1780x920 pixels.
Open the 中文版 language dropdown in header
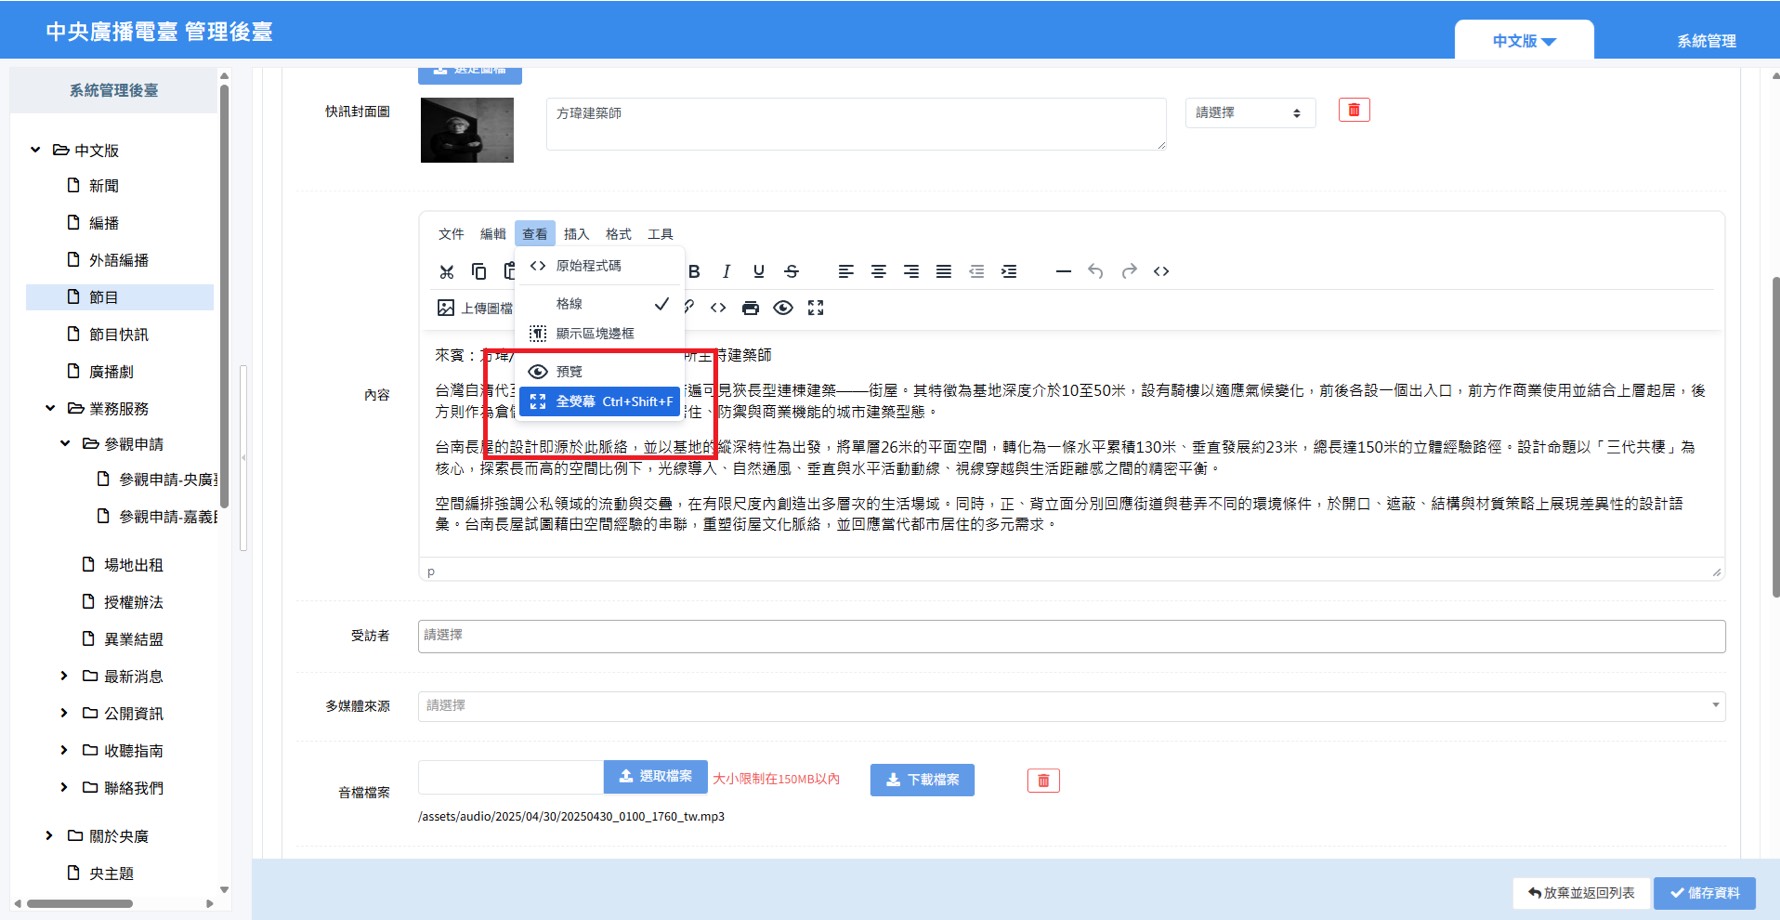1524,41
